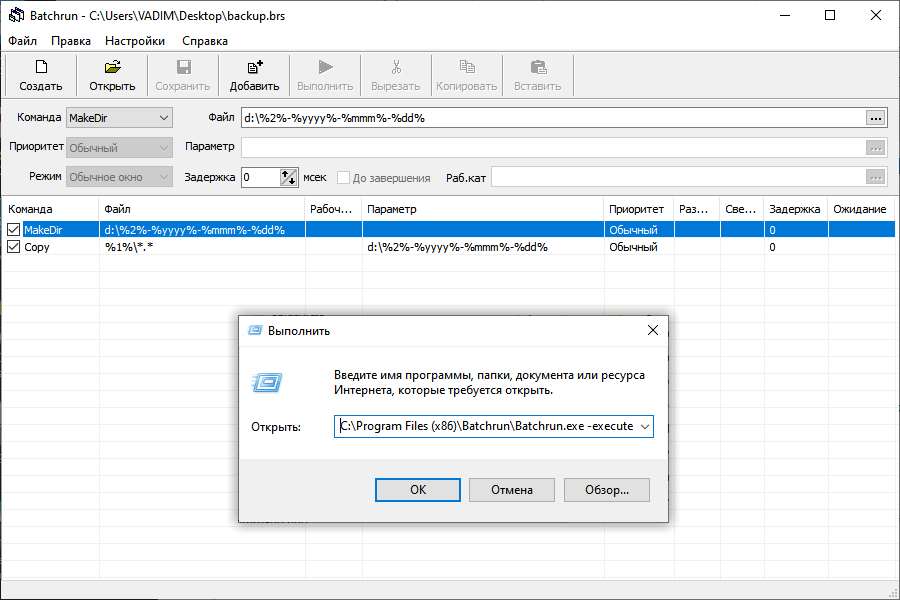Click the Раб.кат input field
Viewport: 900px width, 600px height.
point(678,177)
